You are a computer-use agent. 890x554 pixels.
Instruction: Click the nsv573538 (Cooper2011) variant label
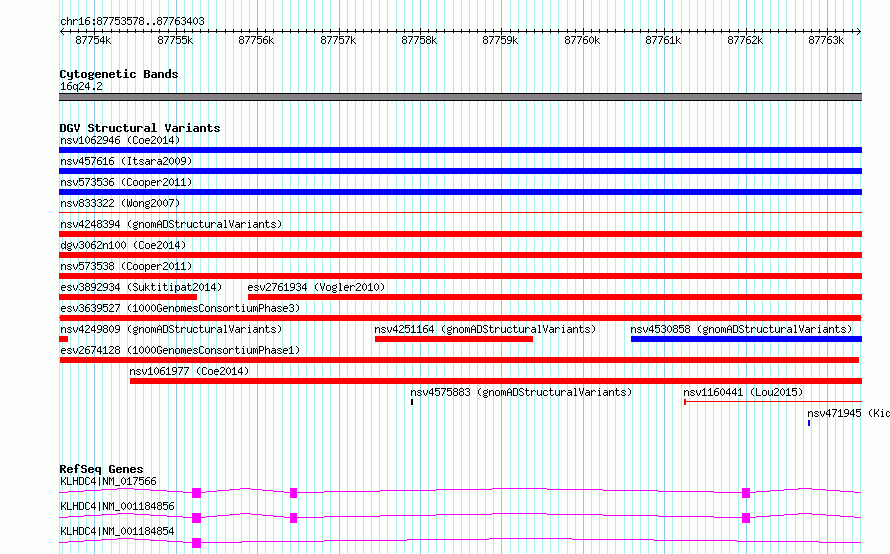click(126, 266)
